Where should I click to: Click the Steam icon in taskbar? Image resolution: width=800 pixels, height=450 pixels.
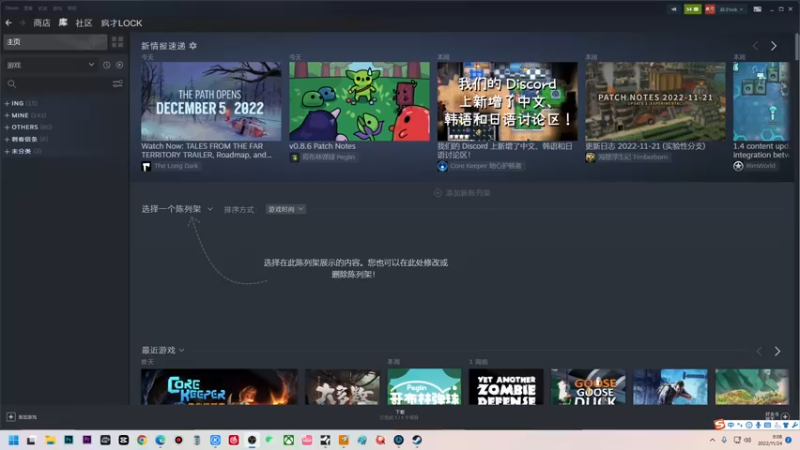[x=417, y=440]
